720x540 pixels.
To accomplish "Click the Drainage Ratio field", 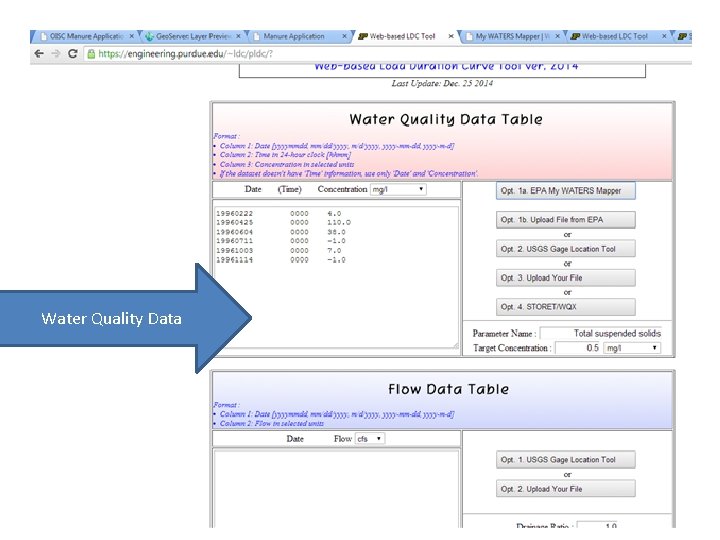I will click(597, 525).
